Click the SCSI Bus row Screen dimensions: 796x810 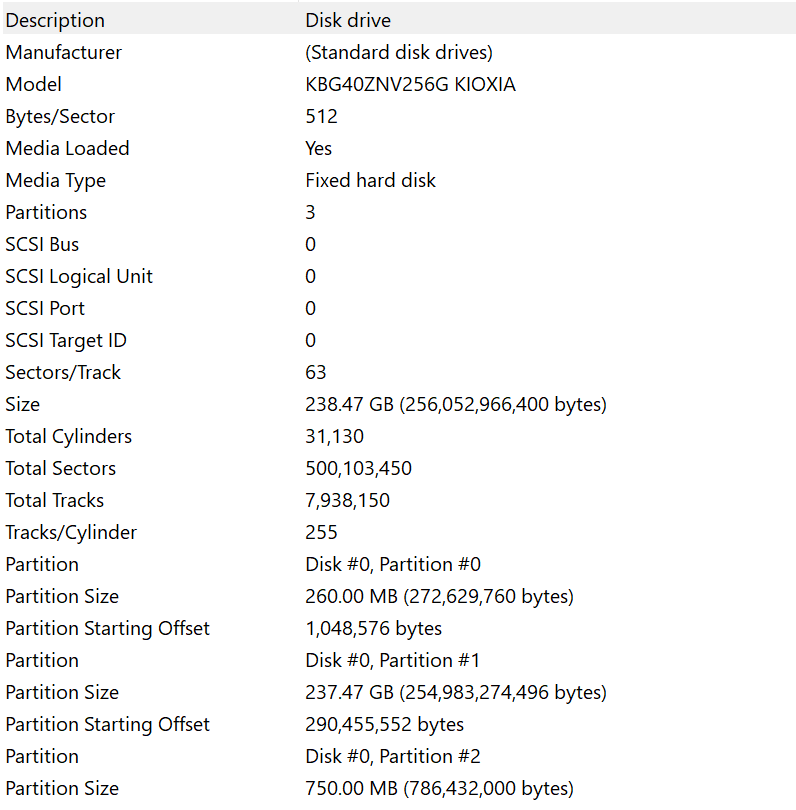pos(42,244)
